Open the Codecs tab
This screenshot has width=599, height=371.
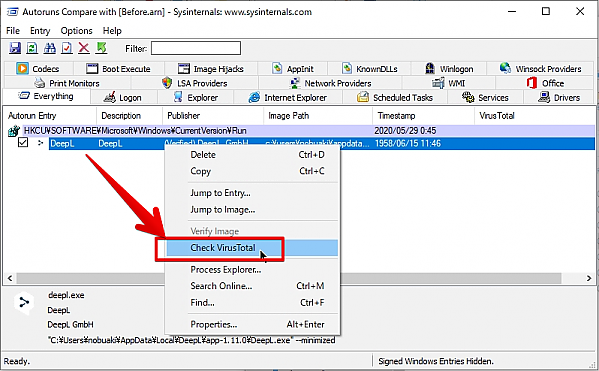click(38, 69)
